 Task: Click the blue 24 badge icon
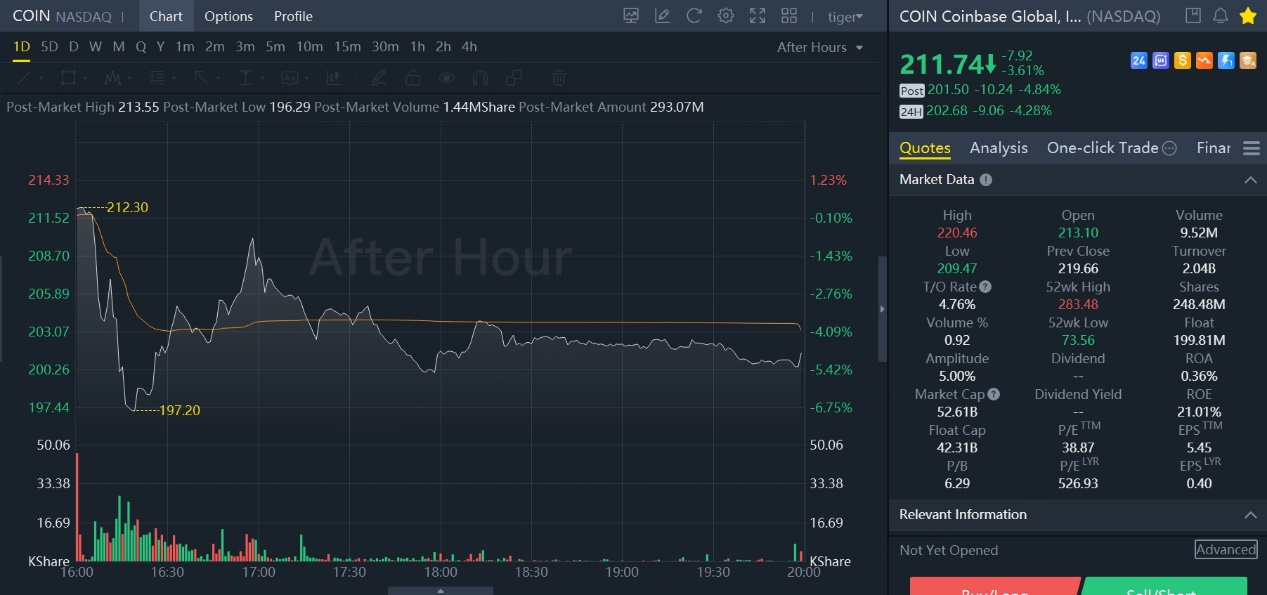1139,61
